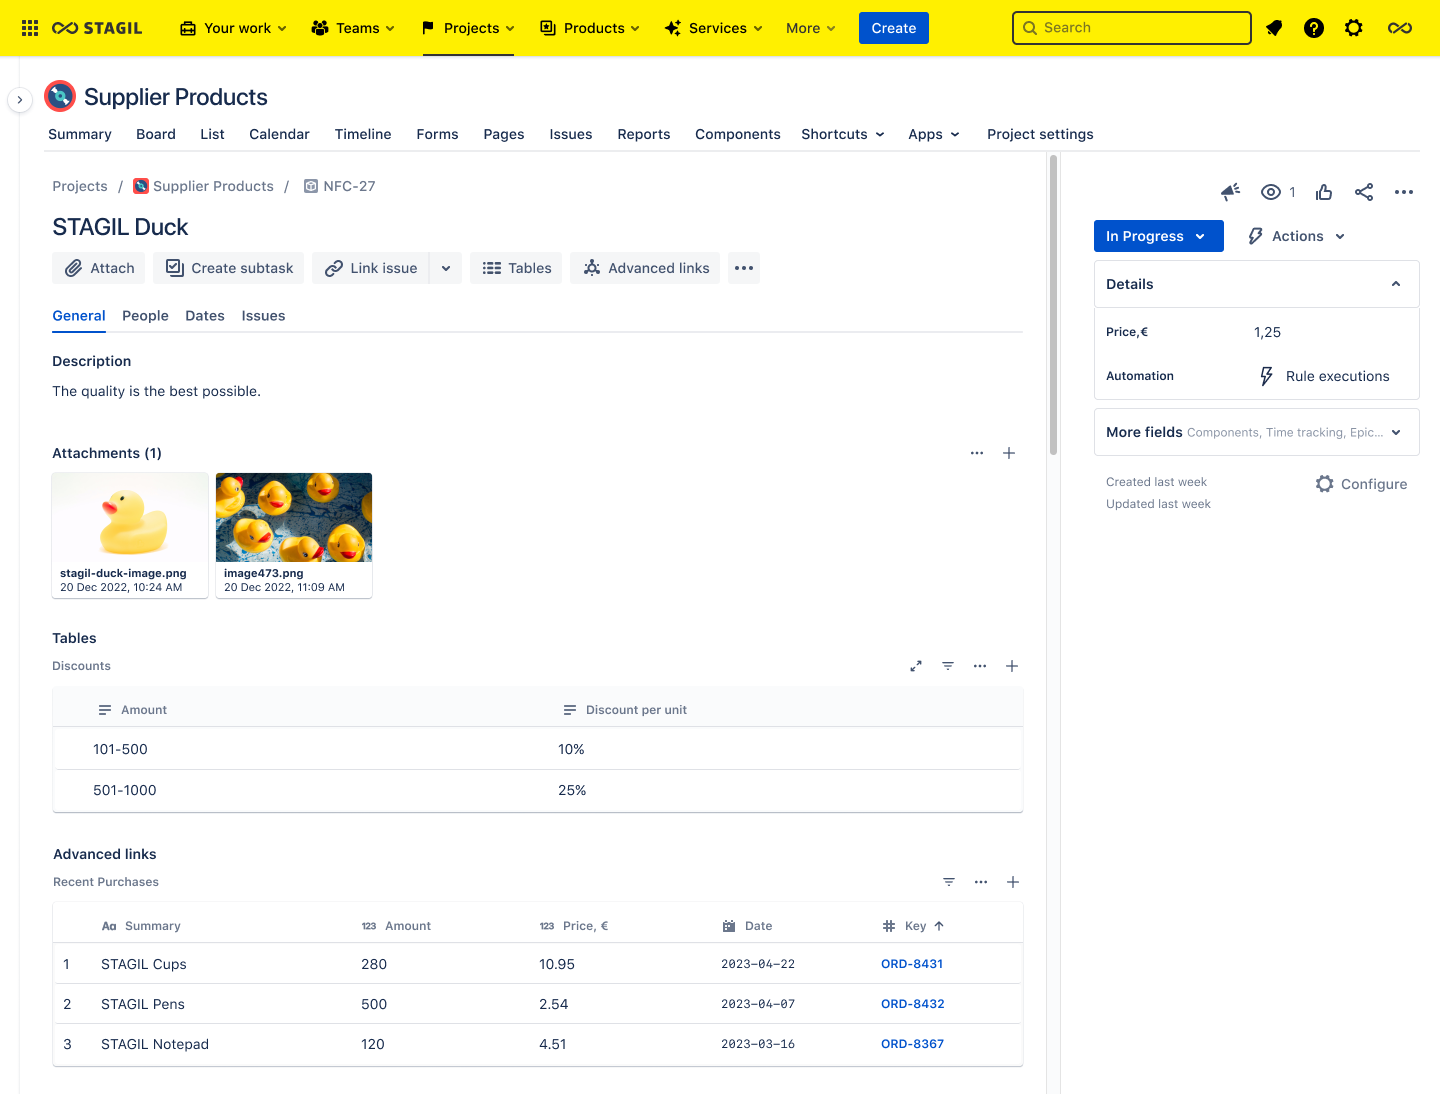Open the Timeline tab

point(363,134)
